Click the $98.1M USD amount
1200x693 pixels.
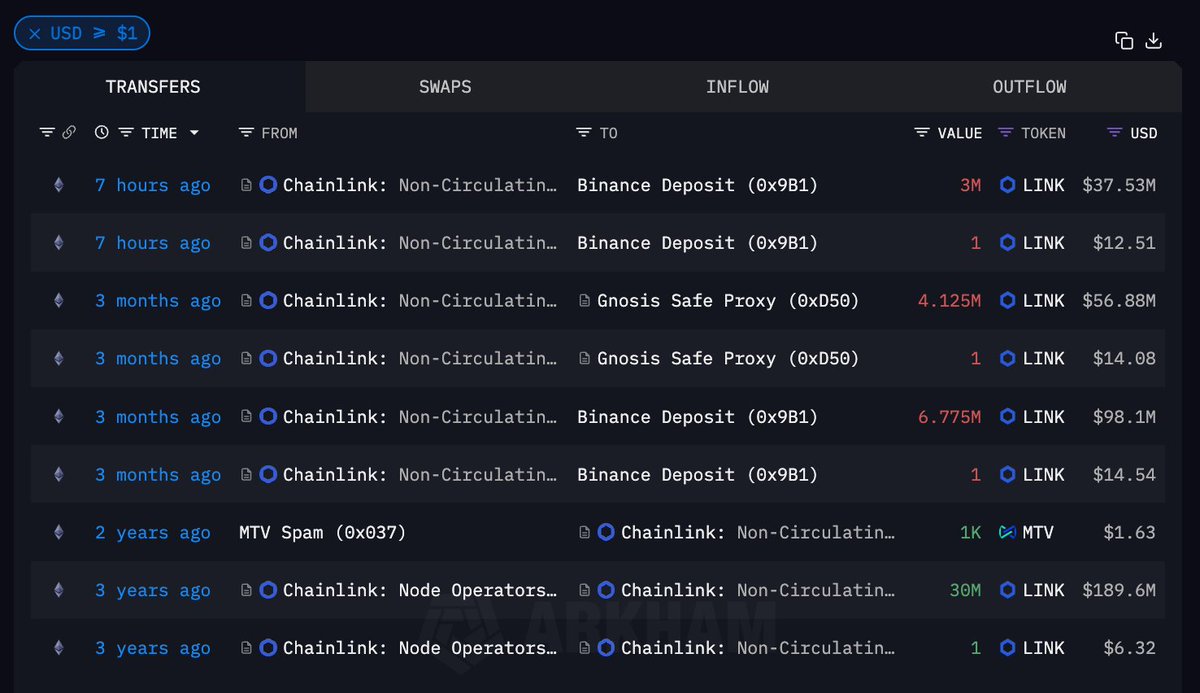[x=1125, y=417]
